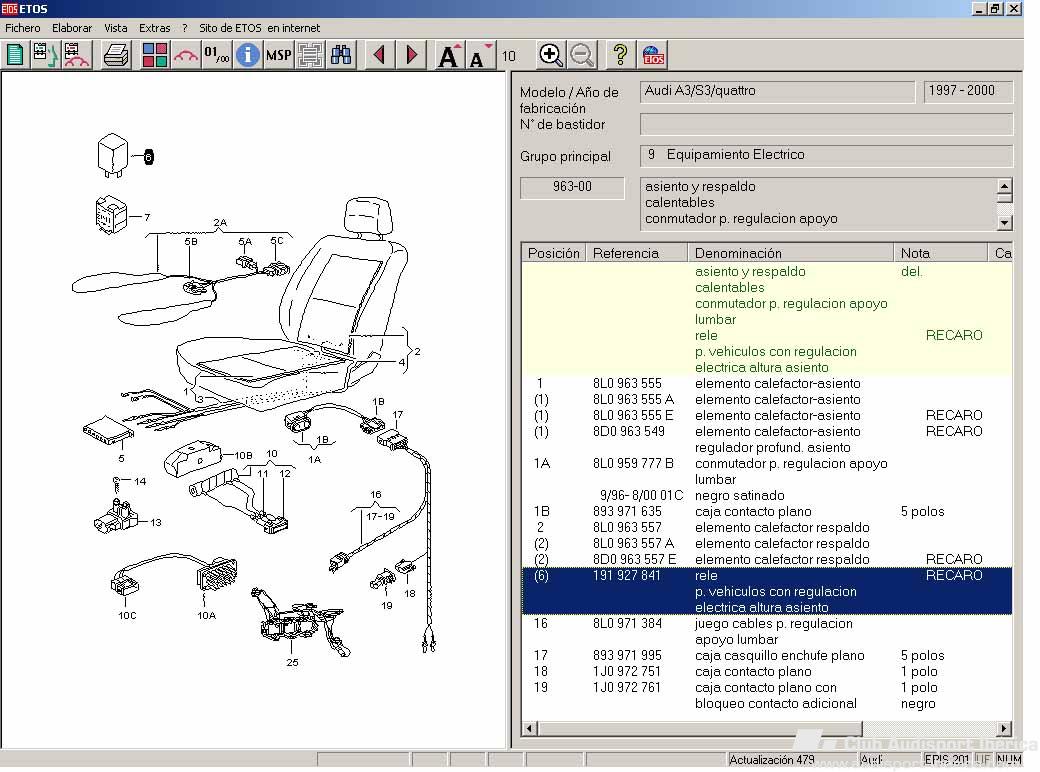Click the ETOS globe icon

pos(653,54)
